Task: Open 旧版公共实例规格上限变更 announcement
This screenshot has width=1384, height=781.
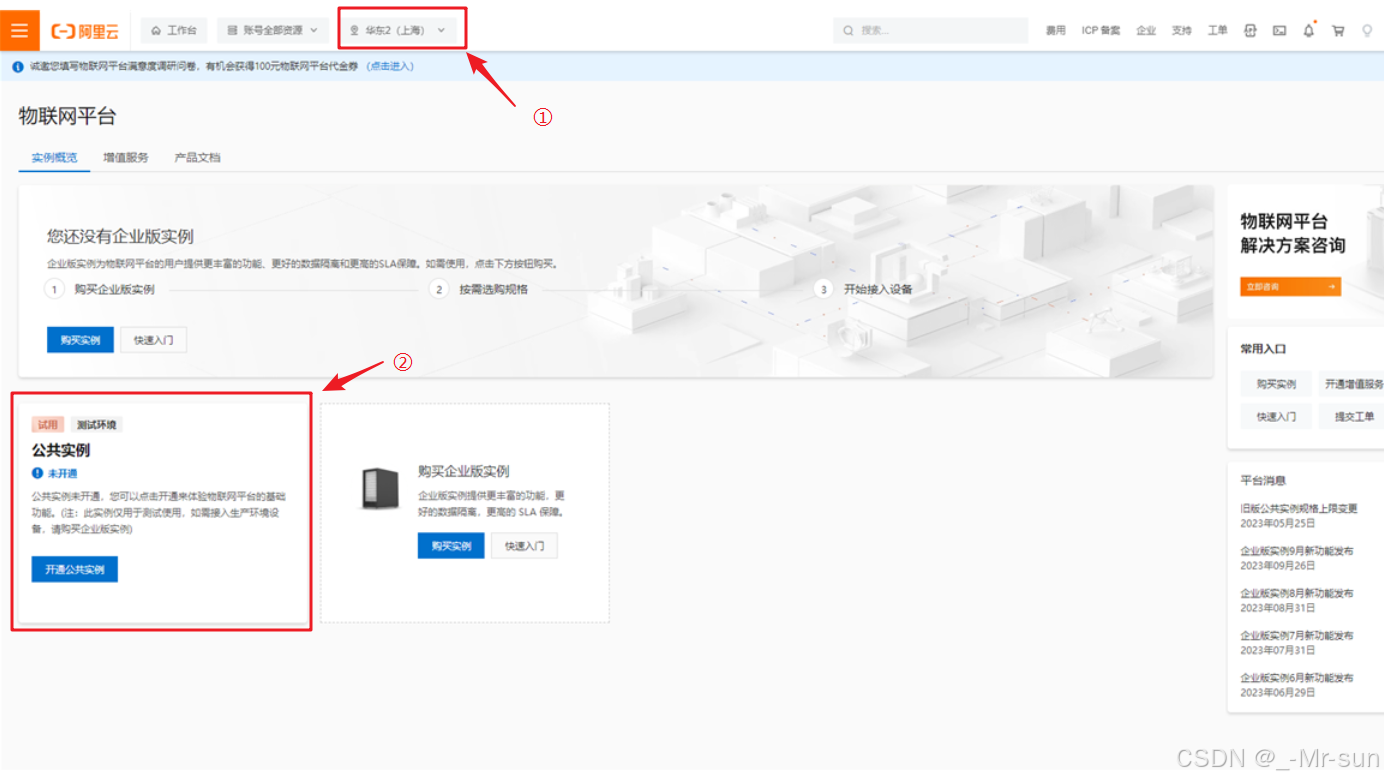Action: tap(1299, 509)
